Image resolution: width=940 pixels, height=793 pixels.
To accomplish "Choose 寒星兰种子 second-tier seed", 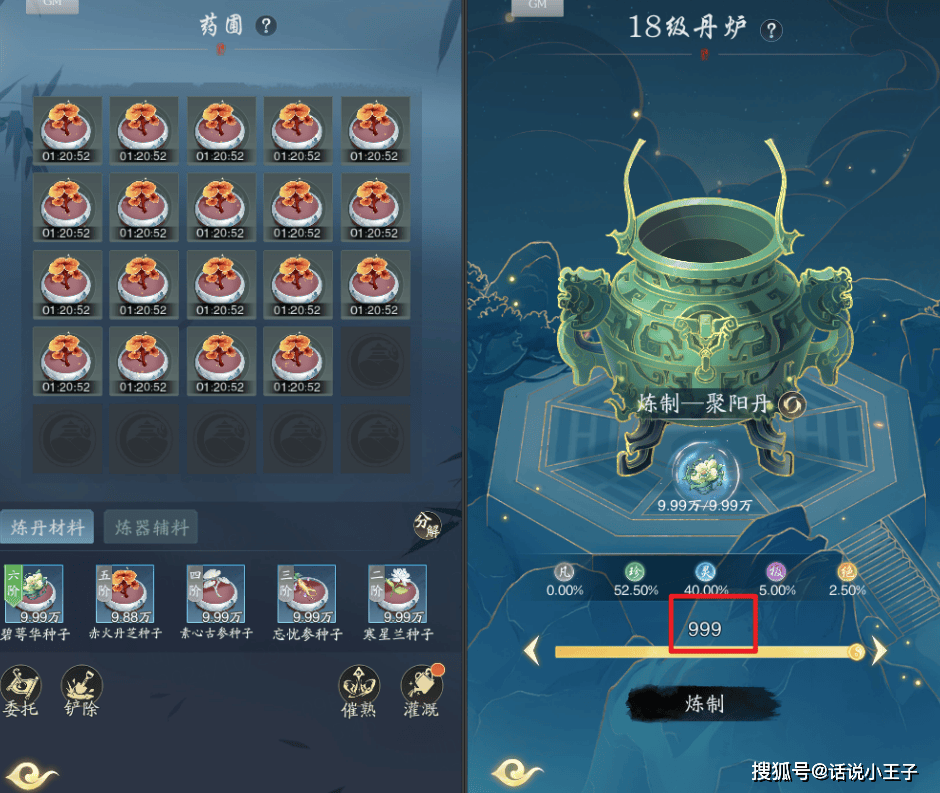I will (x=397, y=593).
